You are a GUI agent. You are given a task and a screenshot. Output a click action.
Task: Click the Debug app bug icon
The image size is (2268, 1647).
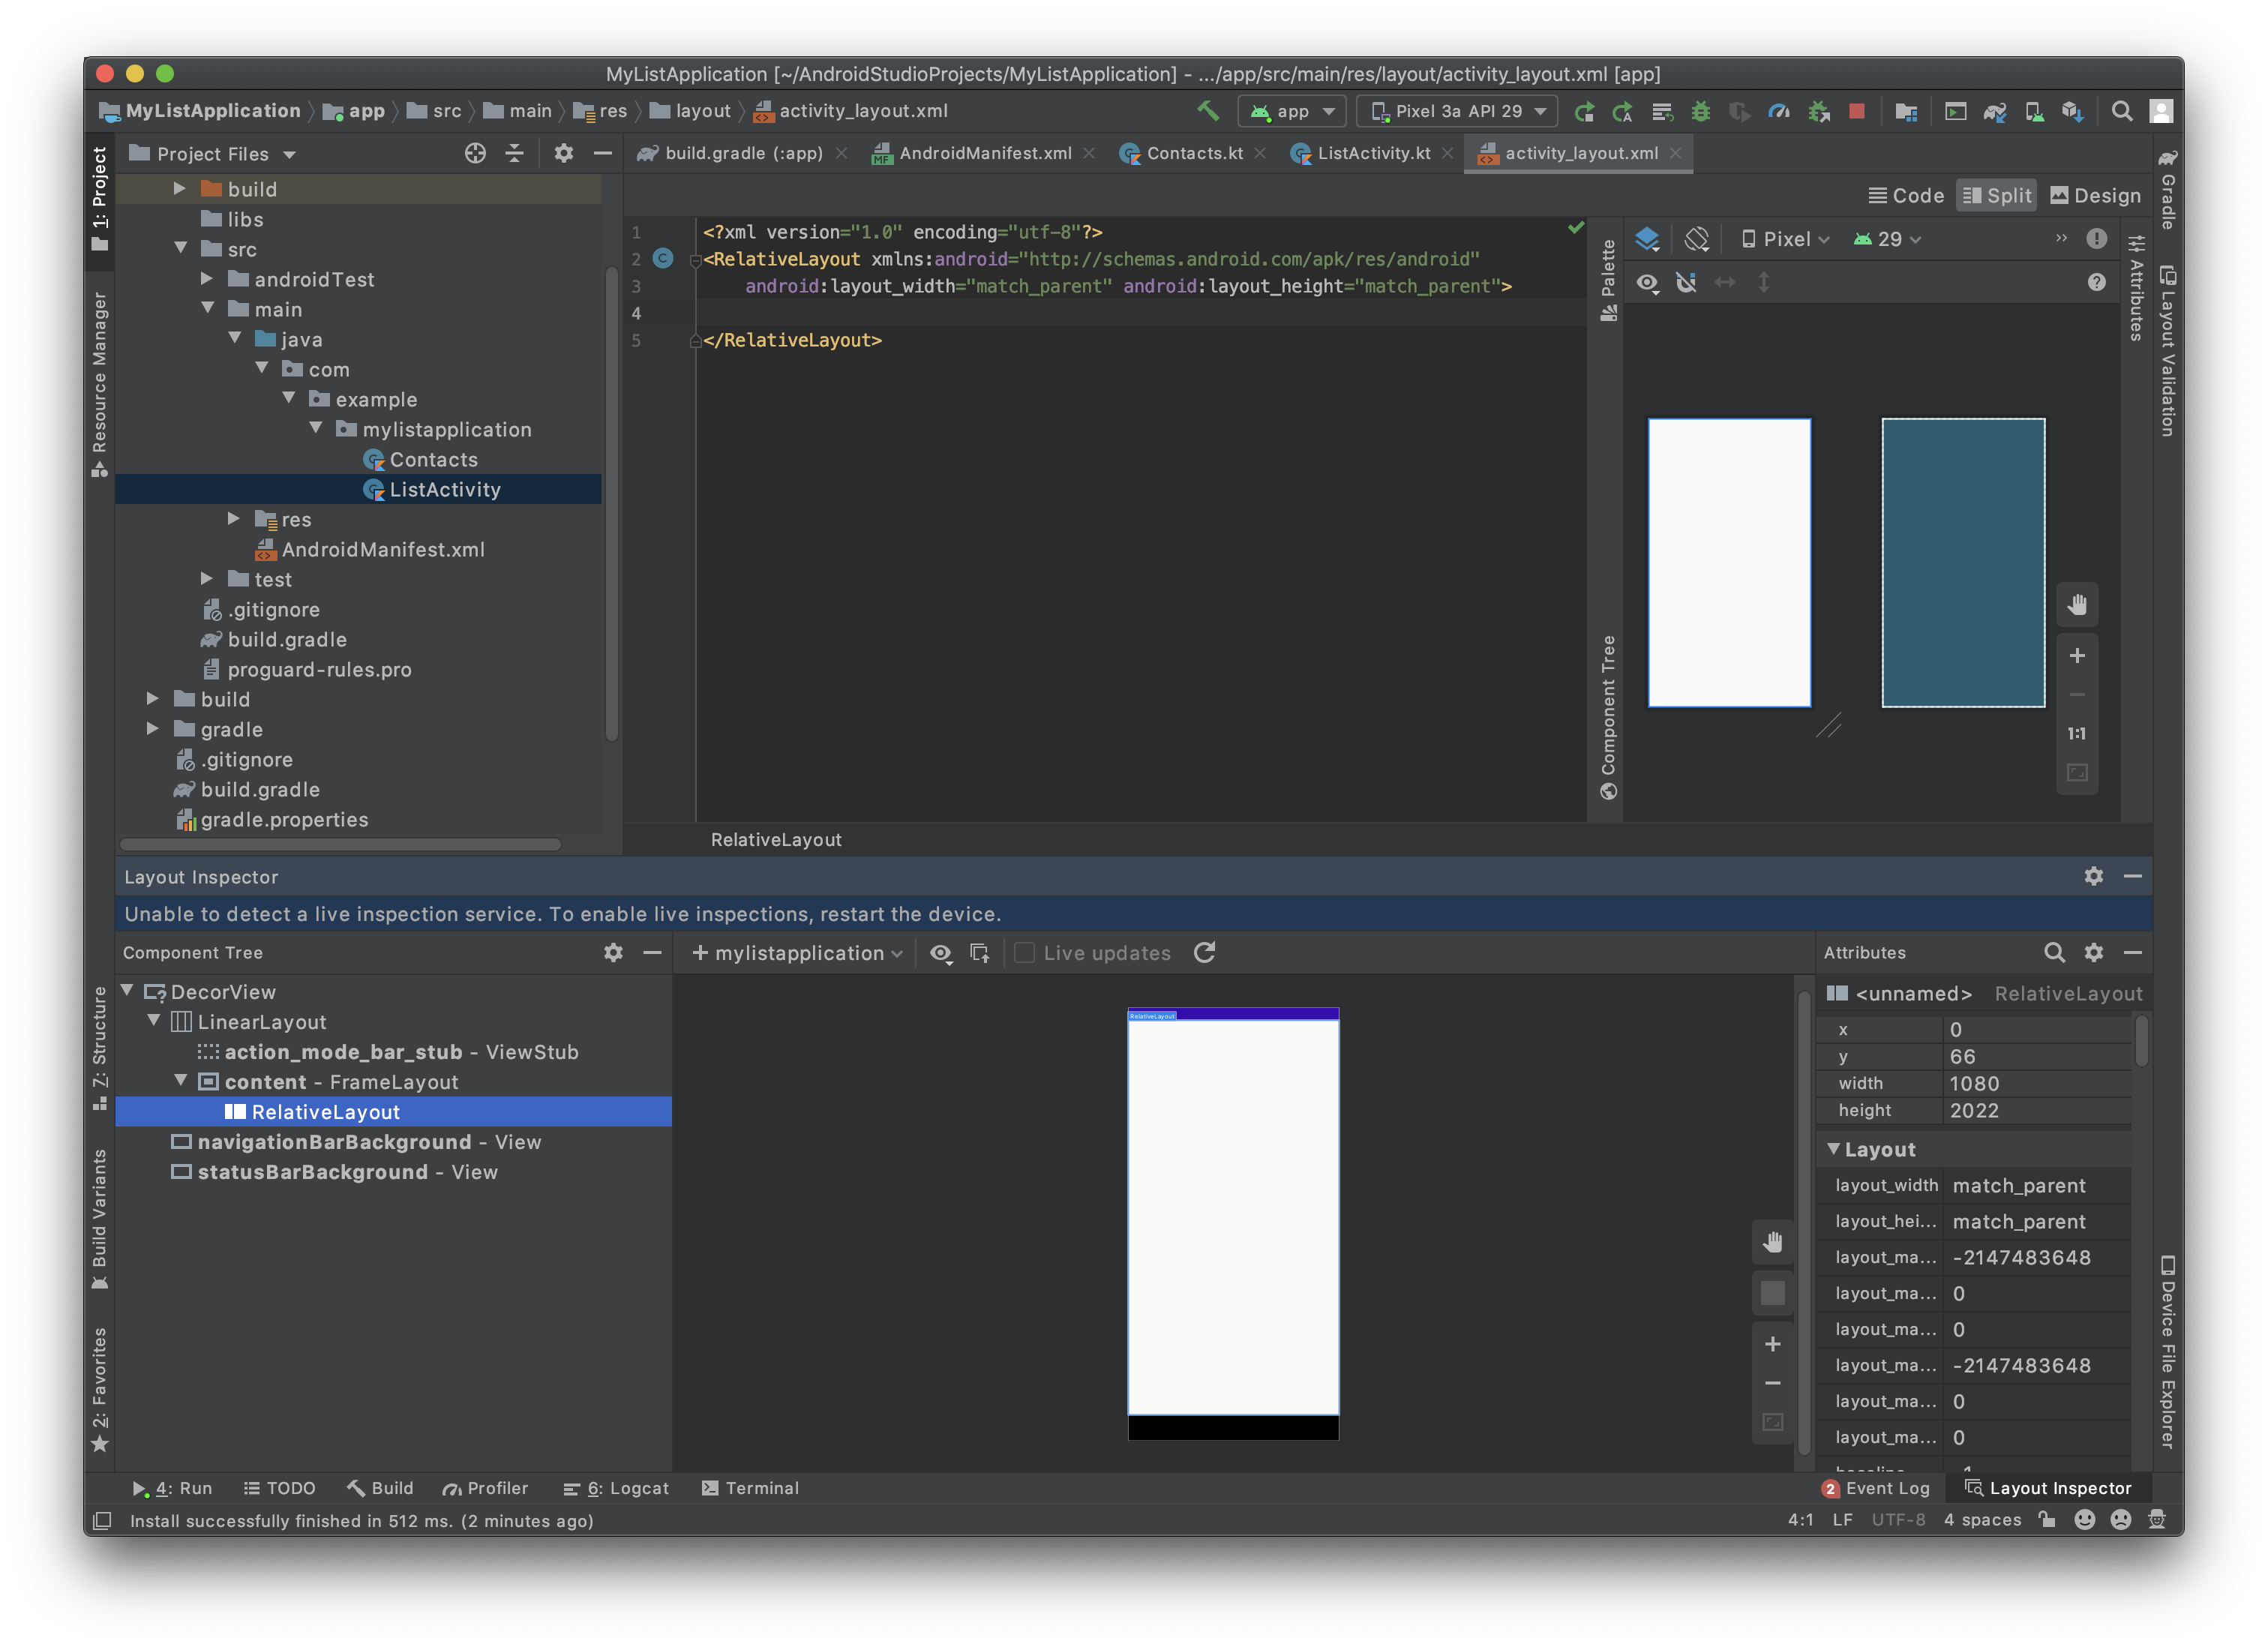pyautogui.click(x=1700, y=111)
